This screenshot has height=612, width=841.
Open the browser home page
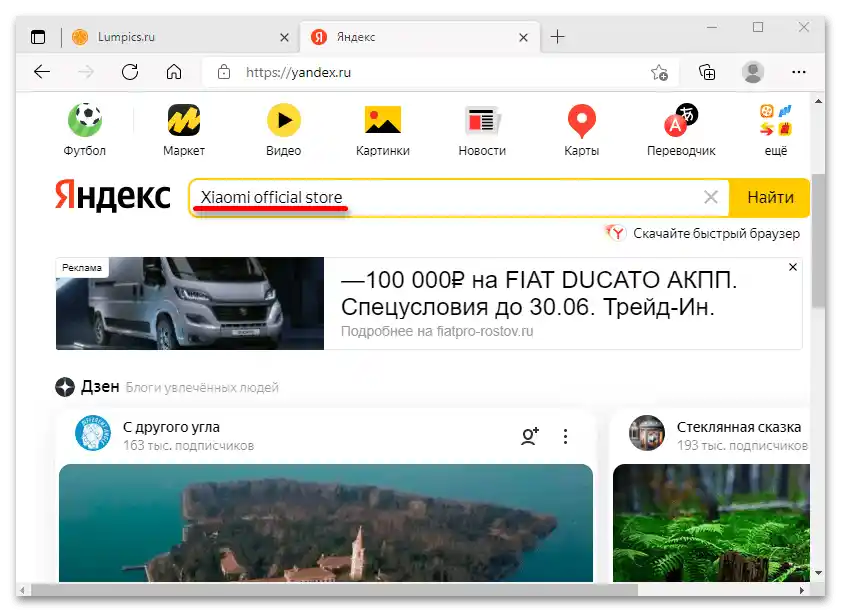point(174,72)
